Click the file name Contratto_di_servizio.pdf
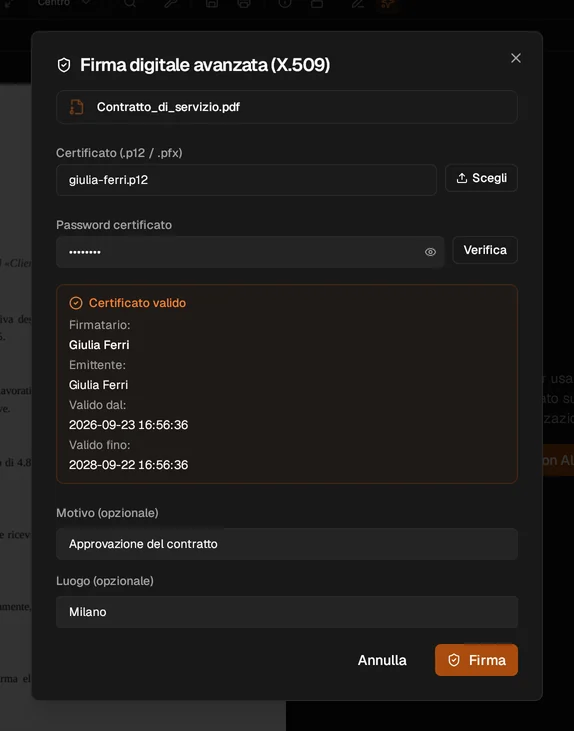This screenshot has height=731, width=574. (168, 107)
